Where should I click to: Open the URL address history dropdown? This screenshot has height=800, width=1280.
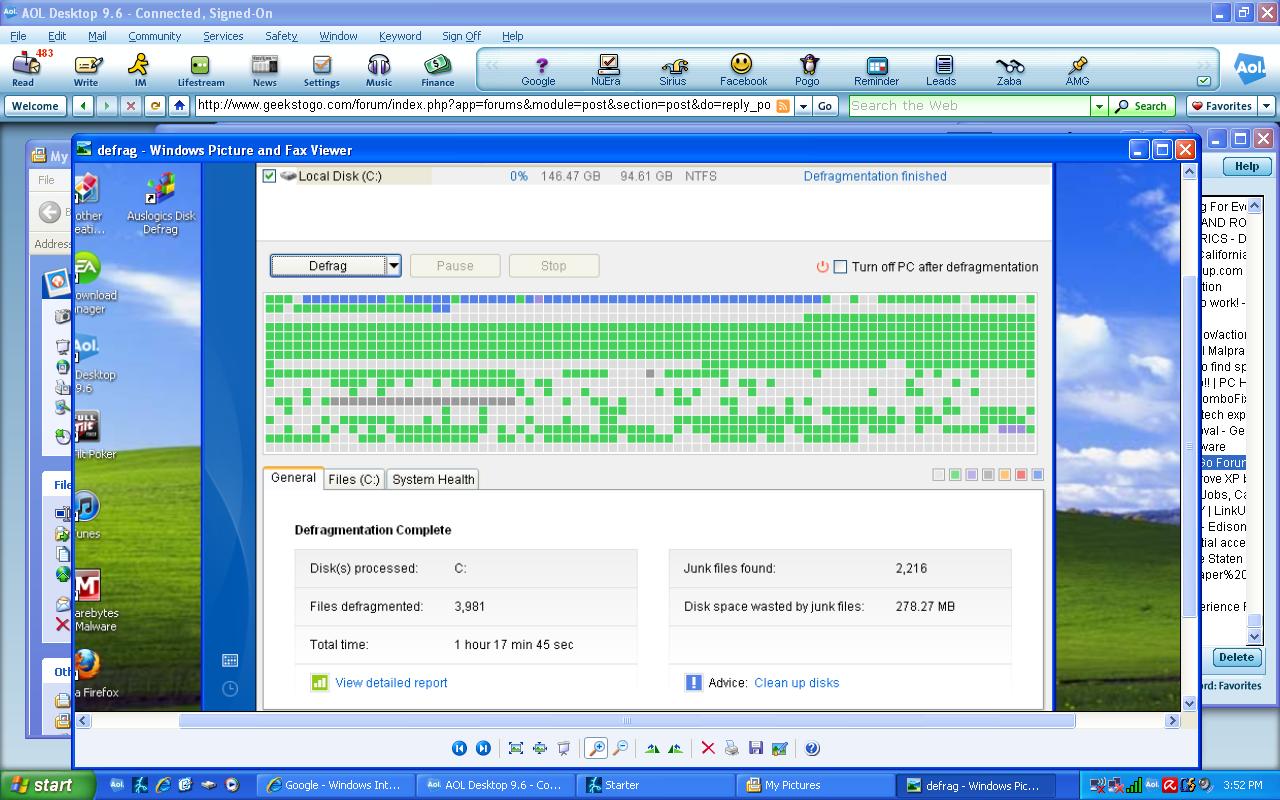point(803,105)
